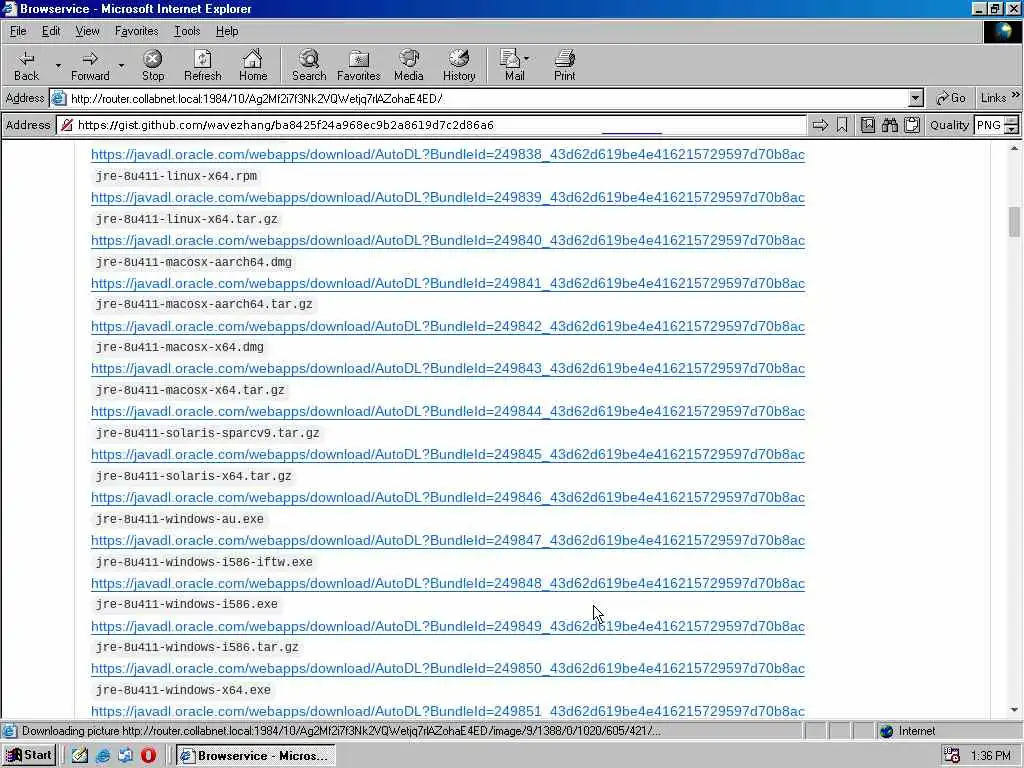This screenshot has height=768, width=1024.
Task: Click the 1:36 PM system clock
Action: coord(990,756)
